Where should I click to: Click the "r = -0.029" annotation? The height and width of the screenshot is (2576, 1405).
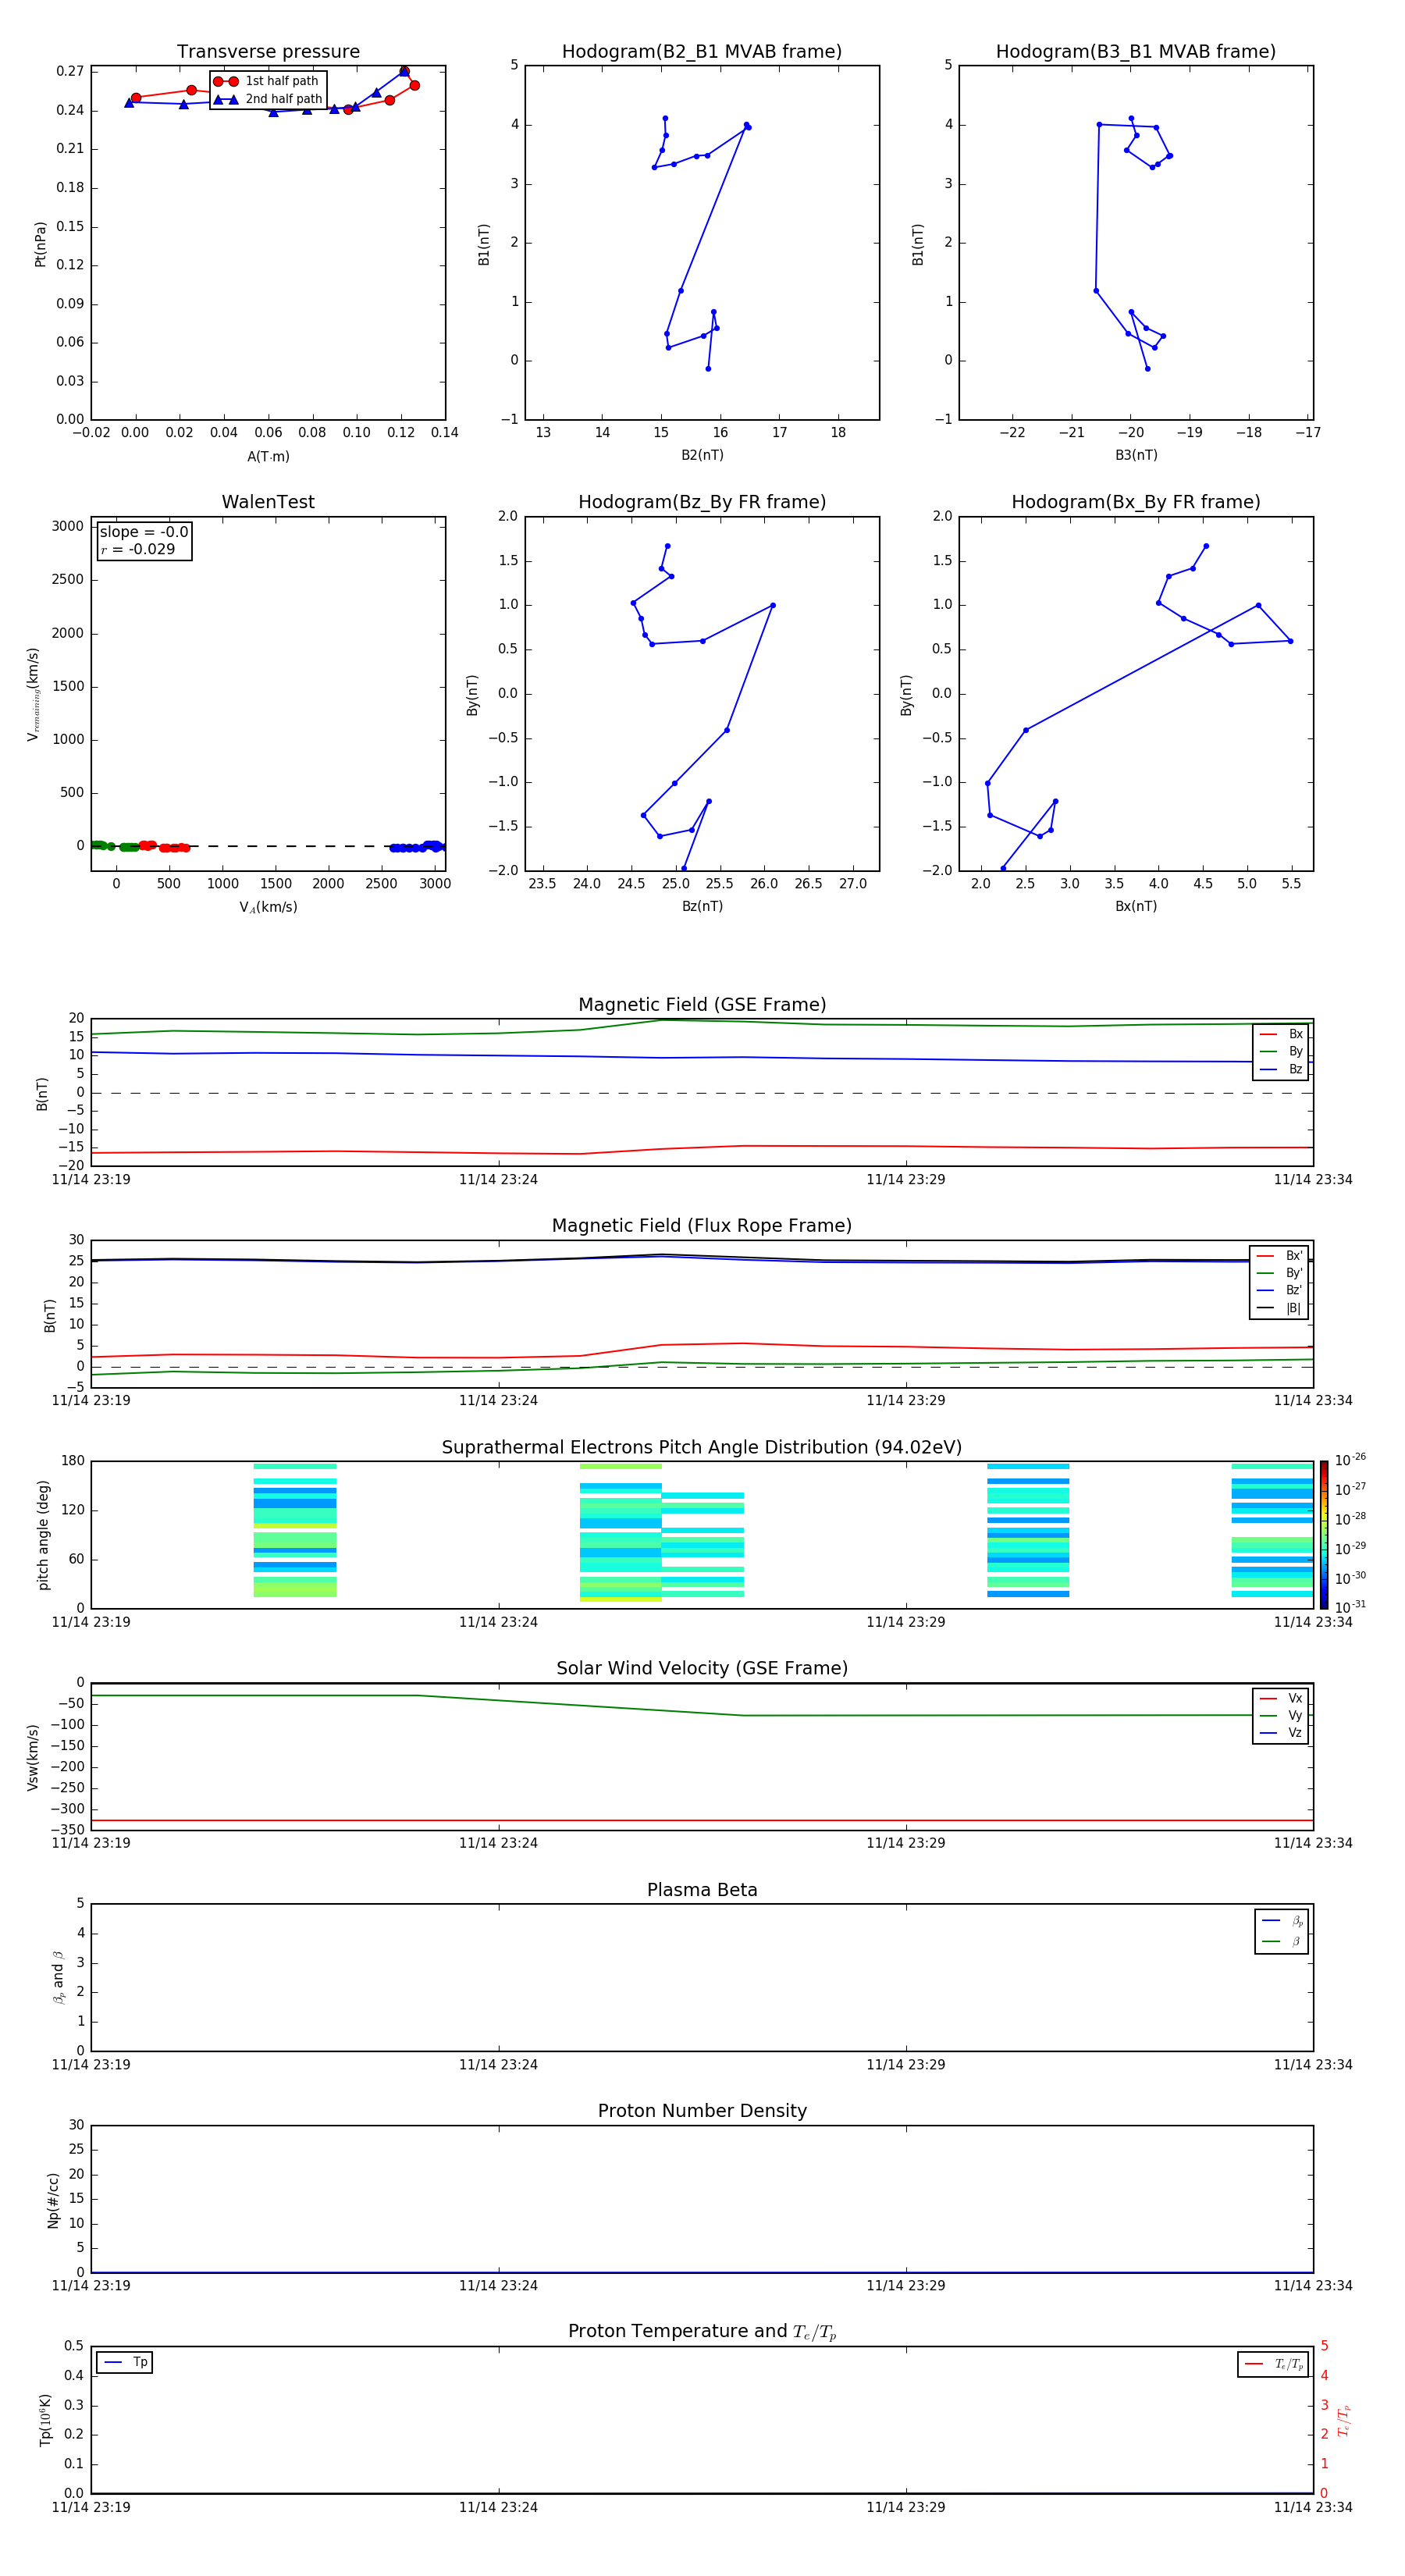point(138,549)
